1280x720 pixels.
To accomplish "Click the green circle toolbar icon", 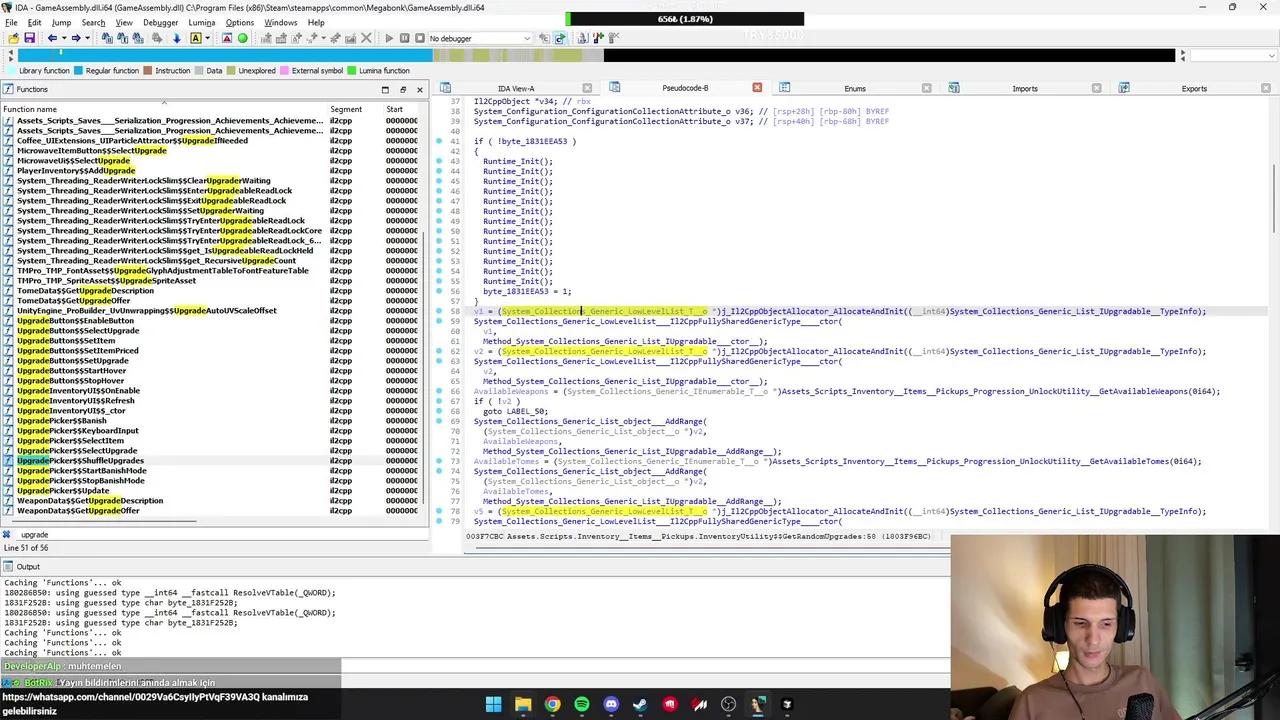I will (x=242, y=38).
